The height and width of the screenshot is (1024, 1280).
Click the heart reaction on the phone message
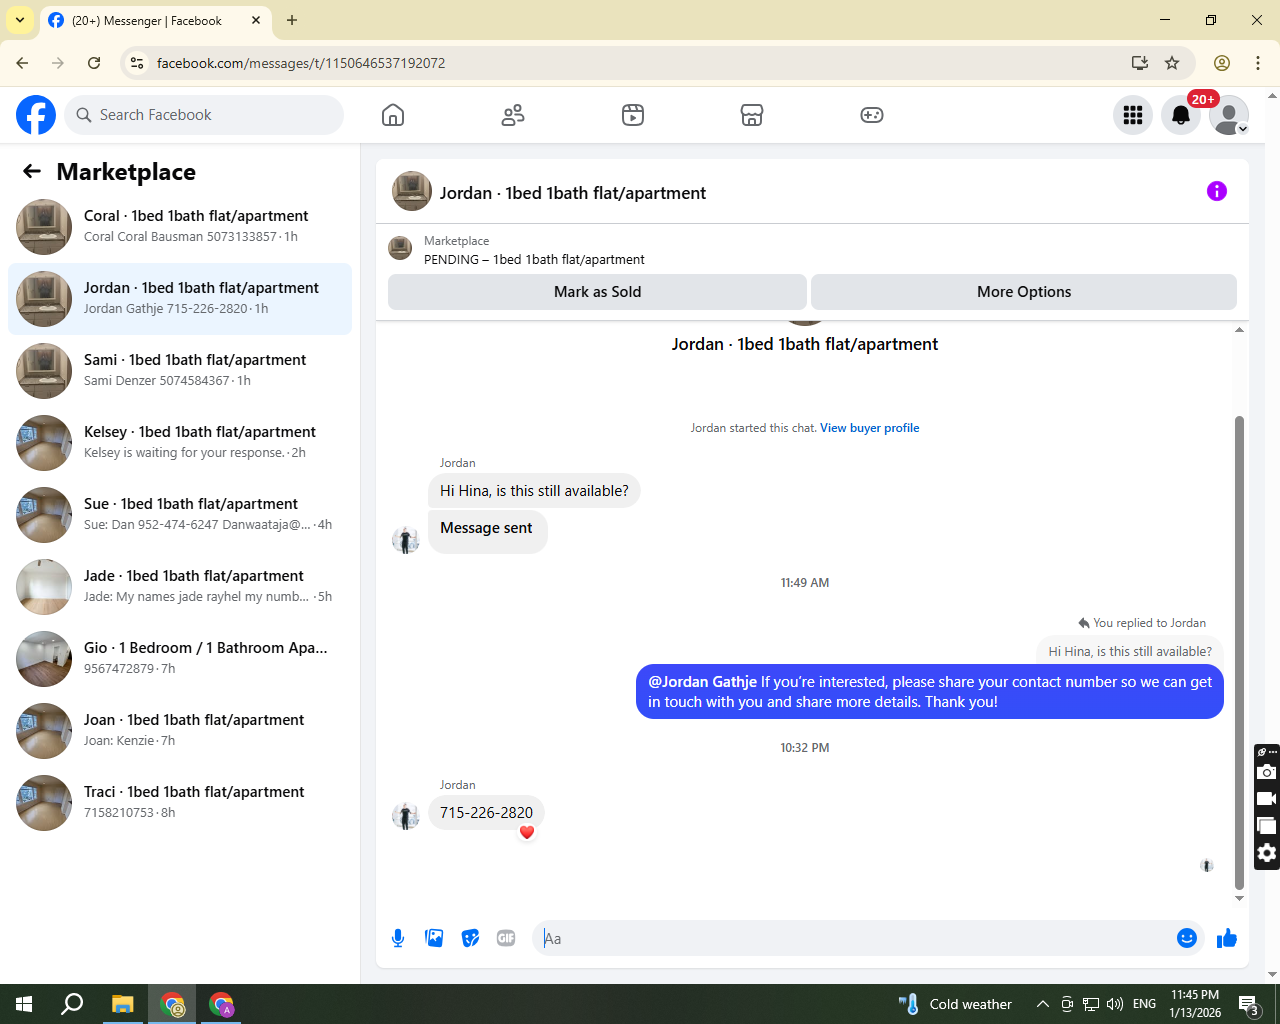(527, 832)
